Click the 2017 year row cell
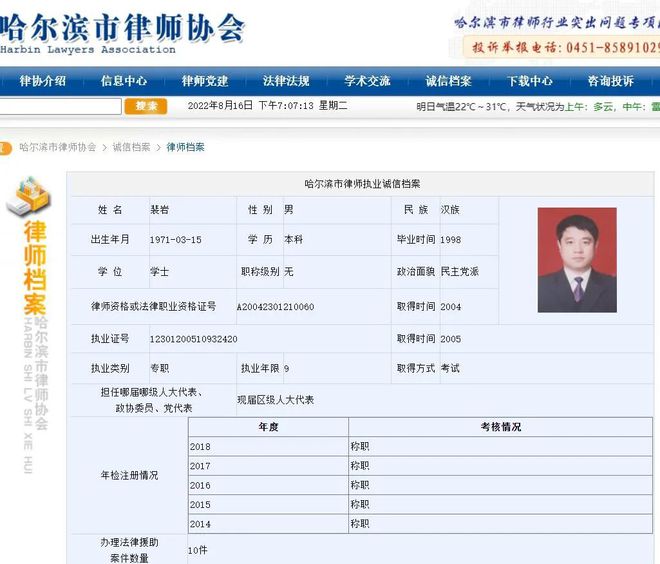 pos(268,466)
